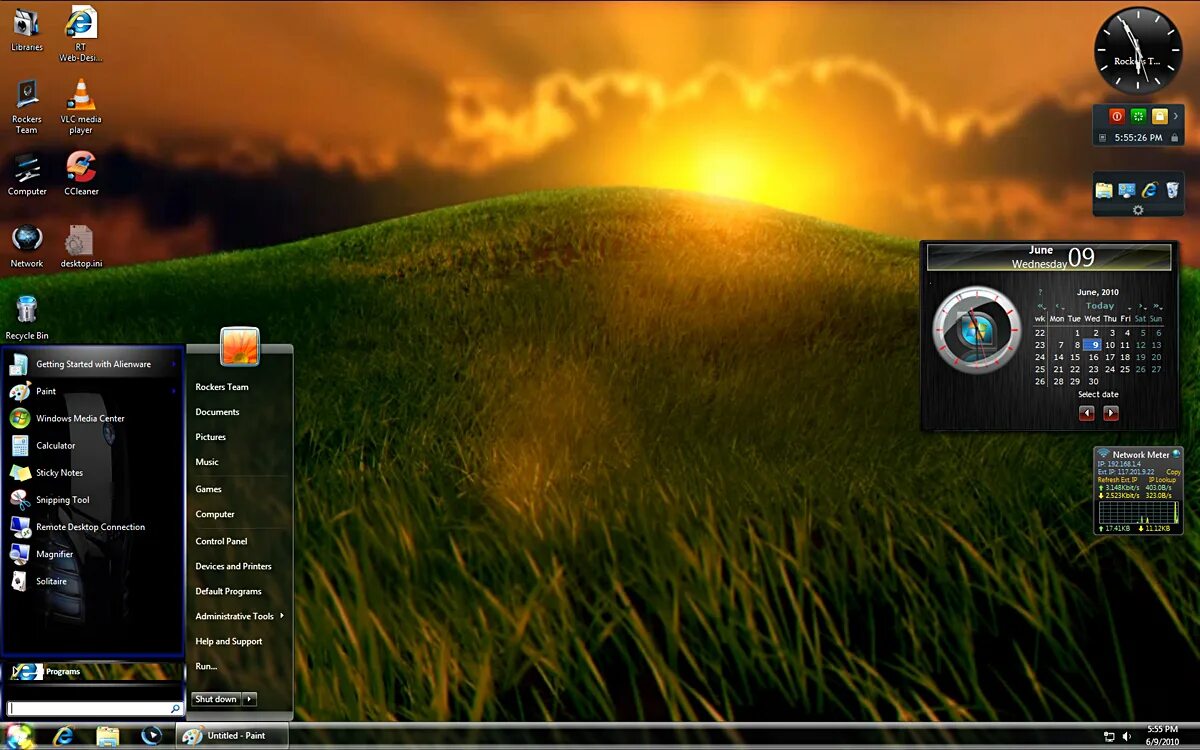Click IP Lookup in Network Meter
The image size is (1200, 750).
(1162, 480)
